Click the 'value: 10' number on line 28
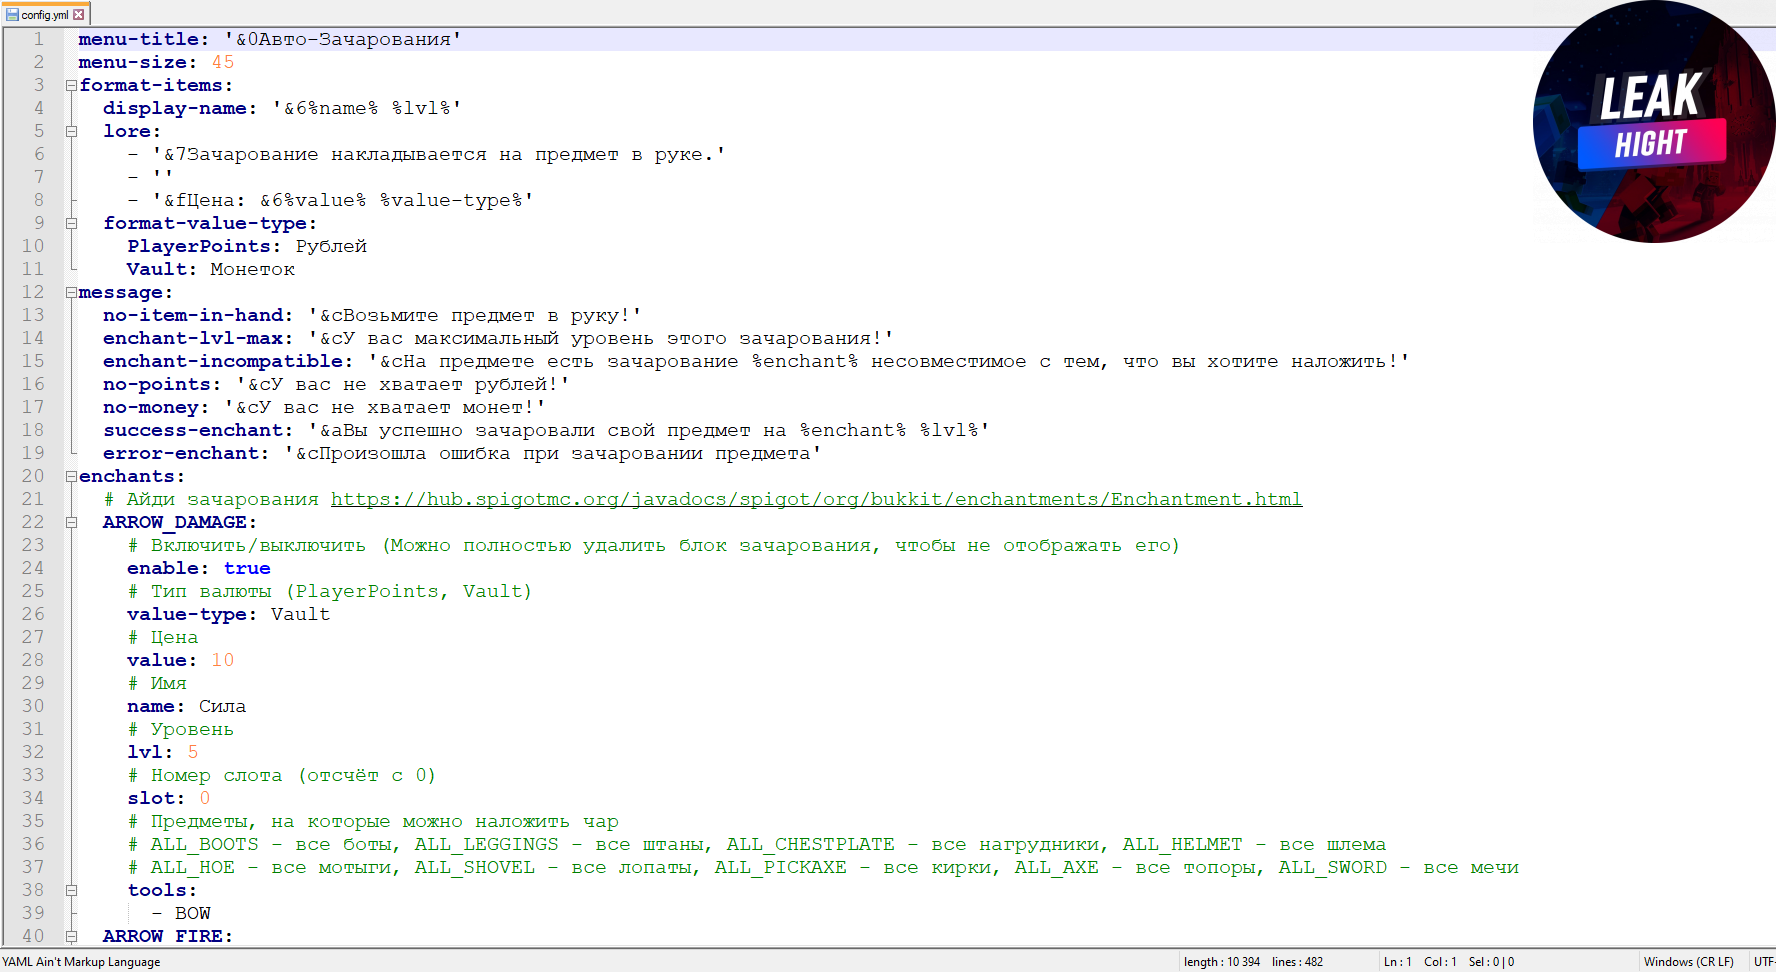1776x972 pixels. pos(223,660)
